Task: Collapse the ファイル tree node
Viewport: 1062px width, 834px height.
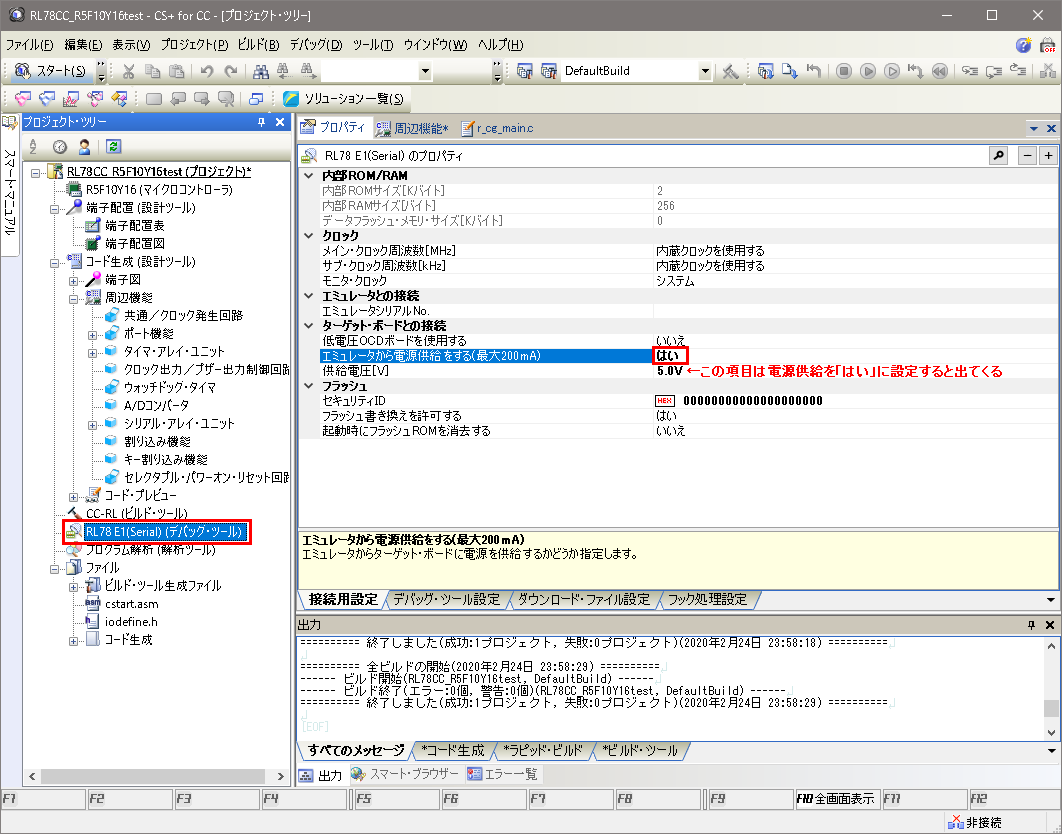Action: click(54, 568)
